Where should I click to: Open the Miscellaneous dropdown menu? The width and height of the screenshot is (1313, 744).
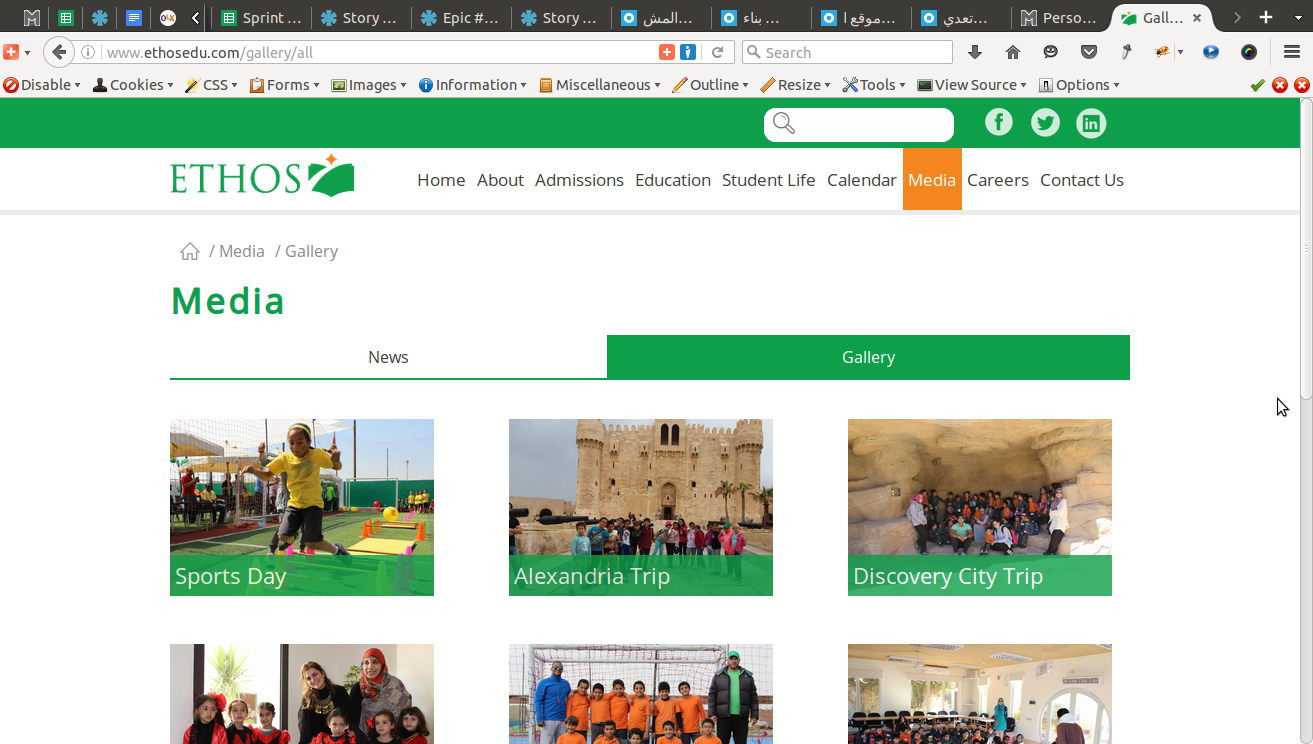[600, 85]
